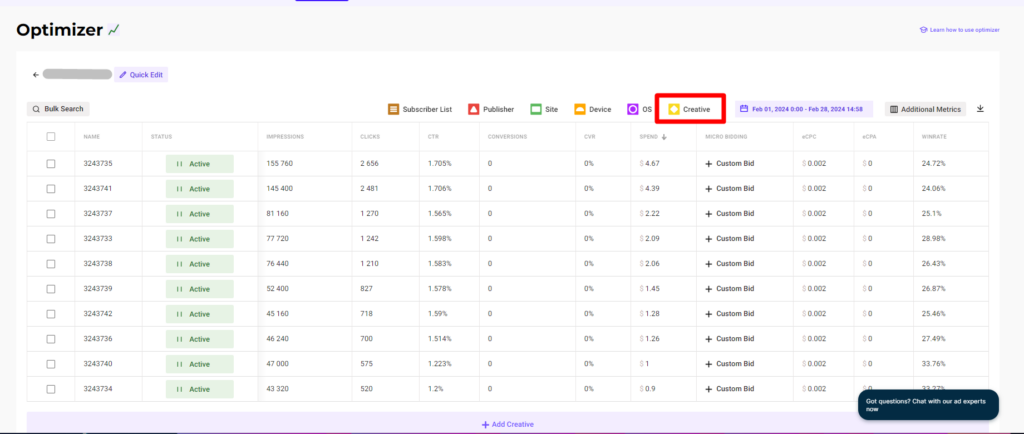Add Custom Bid for creative 3243738
The height and width of the screenshot is (434, 1024).
pos(729,264)
